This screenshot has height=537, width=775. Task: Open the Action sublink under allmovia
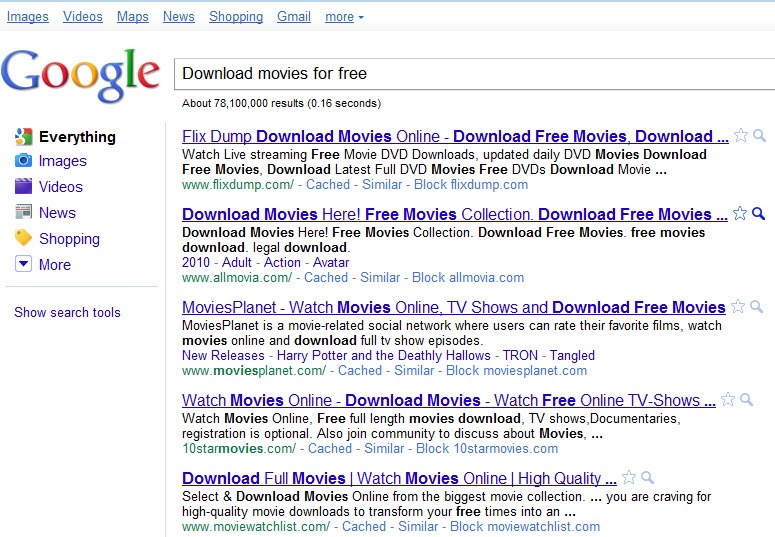coord(282,263)
